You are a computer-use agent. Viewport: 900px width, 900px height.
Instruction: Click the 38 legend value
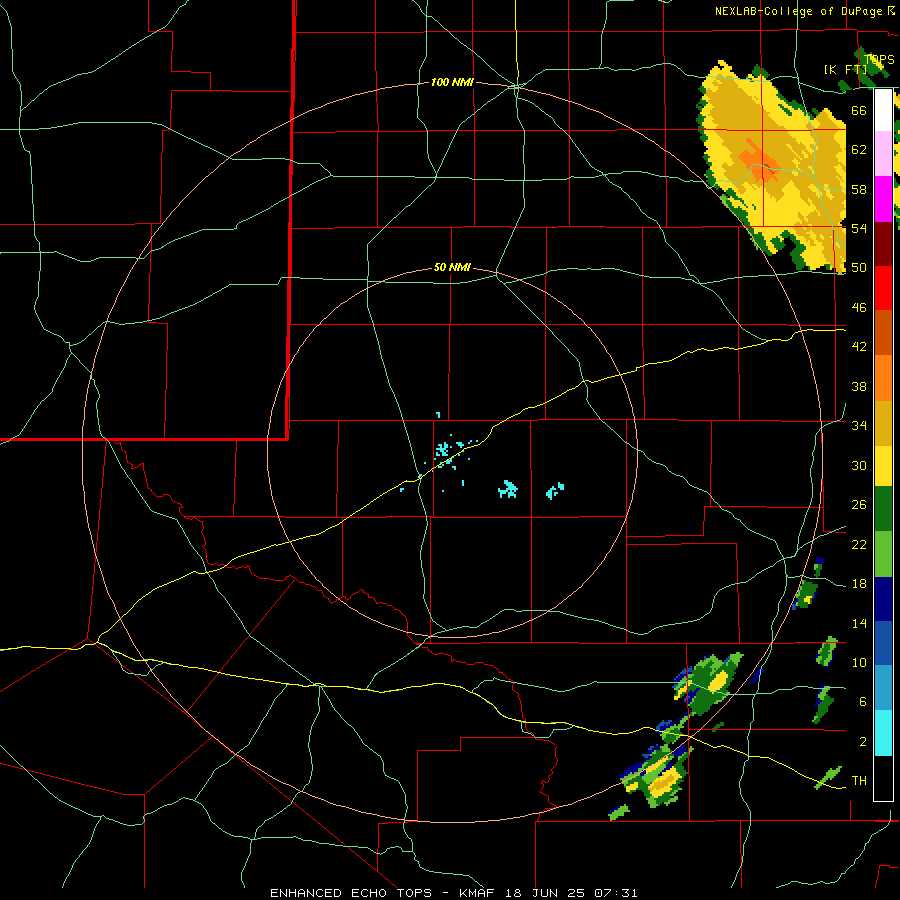pos(859,386)
